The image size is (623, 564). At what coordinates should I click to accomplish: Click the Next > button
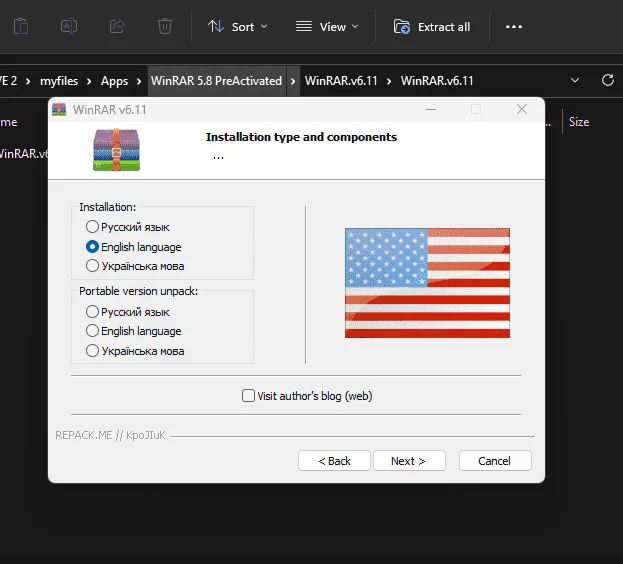pos(409,461)
